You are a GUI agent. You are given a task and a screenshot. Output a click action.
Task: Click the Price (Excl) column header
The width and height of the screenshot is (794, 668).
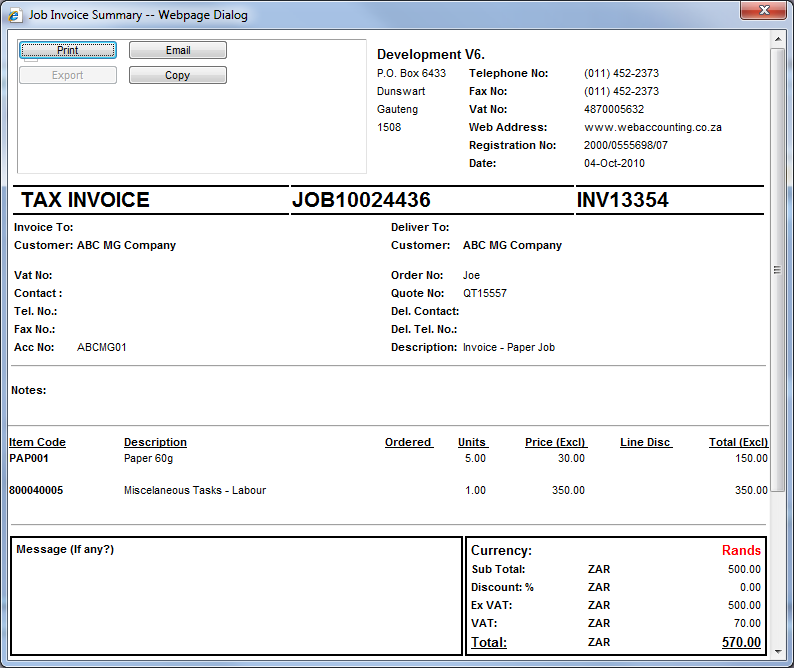tap(555, 442)
